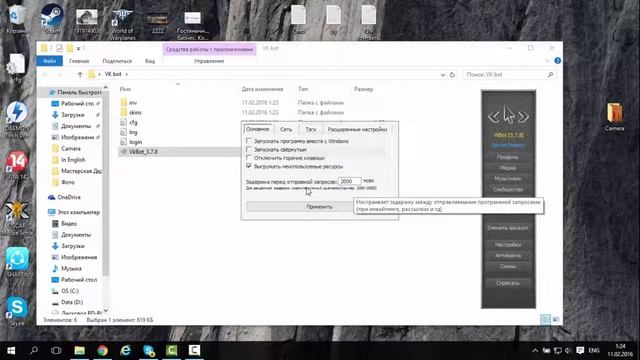Click the Explorer up-one-level arrow
The height and width of the screenshot is (360, 640).
[80, 74]
